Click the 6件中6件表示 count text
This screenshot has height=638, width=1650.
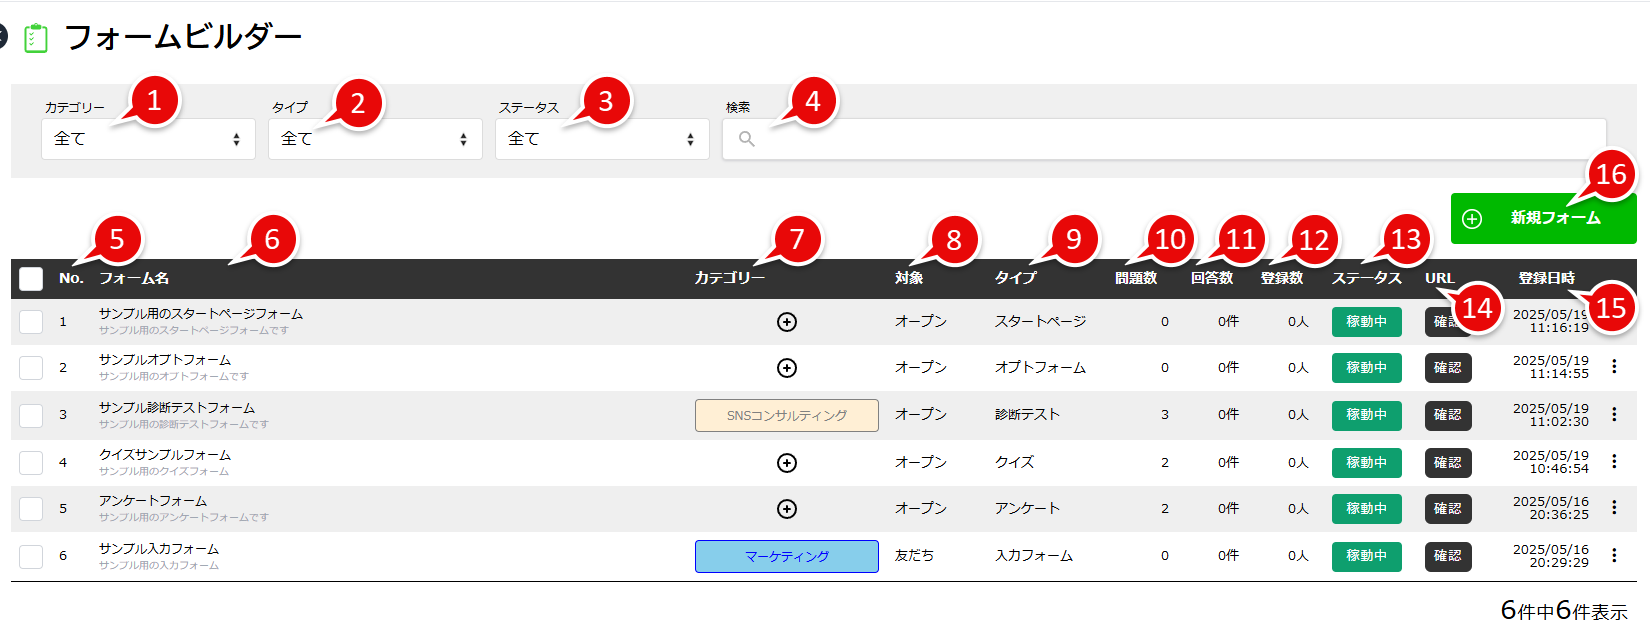click(1564, 611)
